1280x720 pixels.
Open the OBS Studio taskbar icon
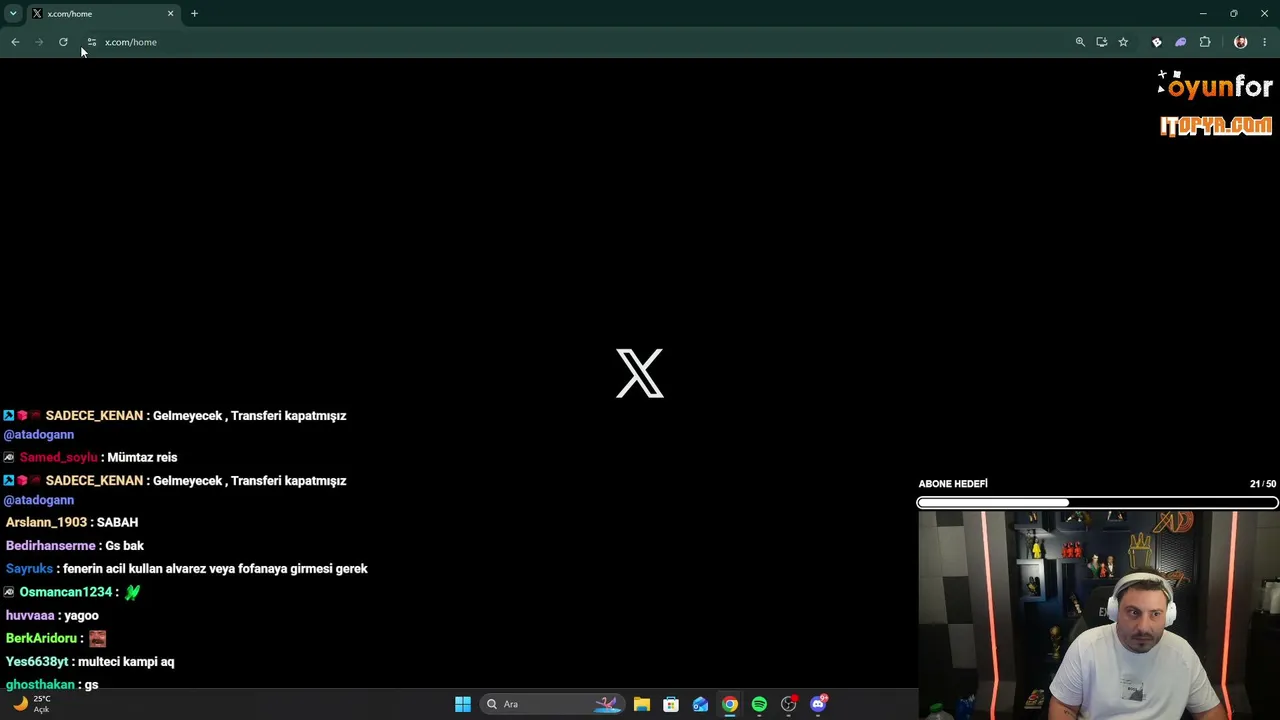(x=789, y=704)
